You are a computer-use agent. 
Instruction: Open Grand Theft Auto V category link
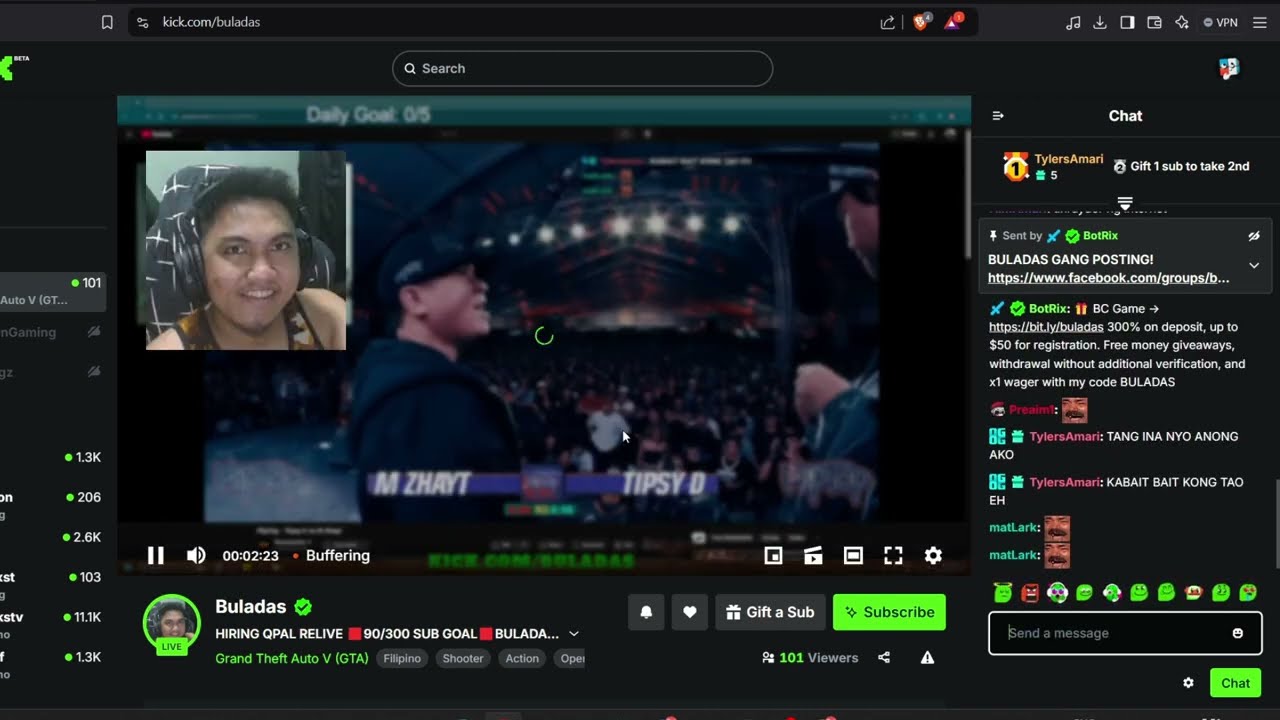tap(292, 658)
